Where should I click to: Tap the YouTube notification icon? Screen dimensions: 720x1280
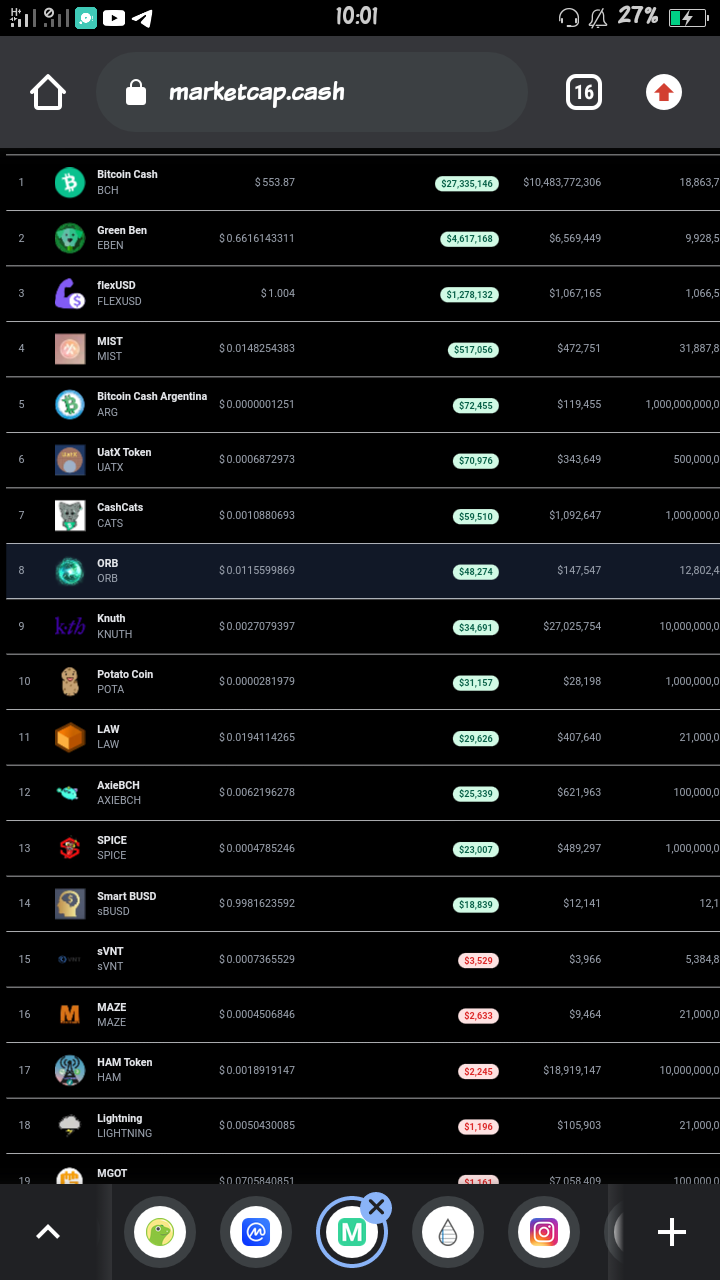pyautogui.click(x=114, y=18)
